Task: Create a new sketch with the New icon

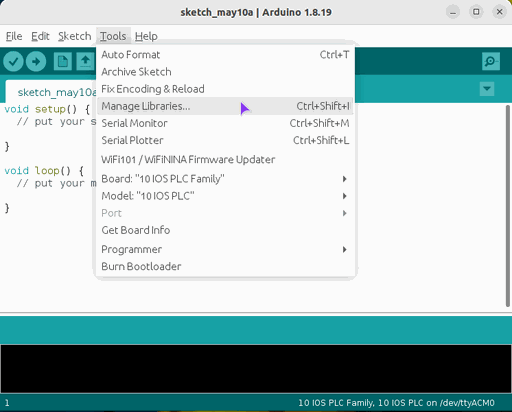Action: tap(63, 62)
